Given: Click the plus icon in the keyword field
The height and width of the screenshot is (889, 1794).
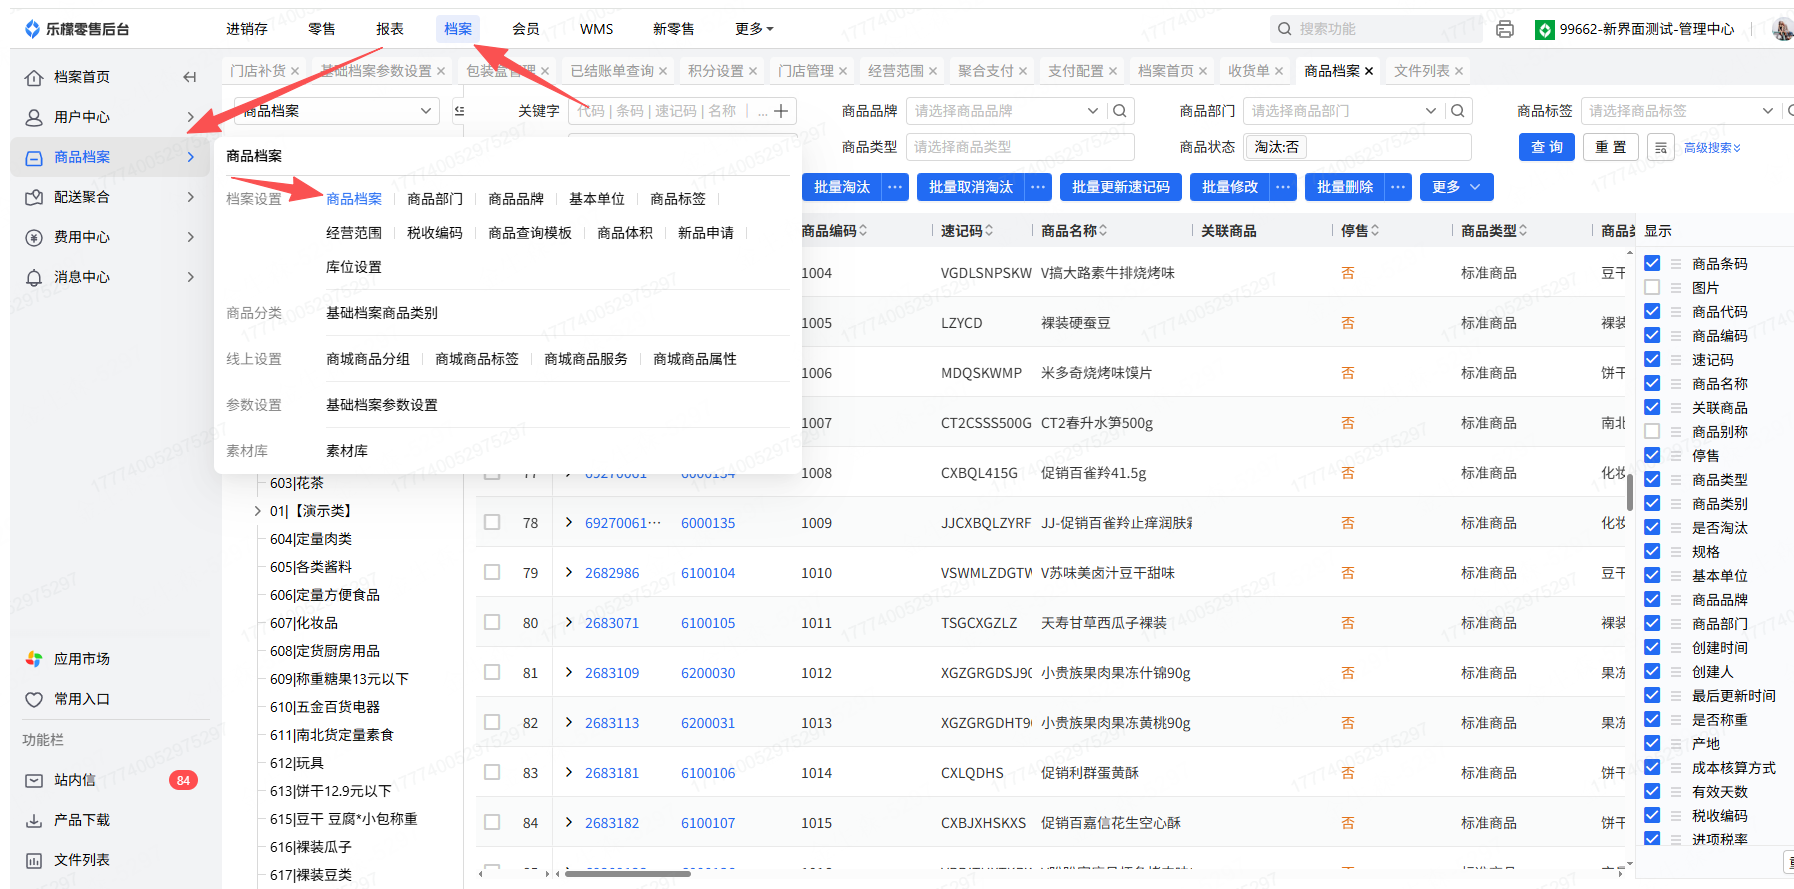Looking at the screenshot, I should 781,111.
